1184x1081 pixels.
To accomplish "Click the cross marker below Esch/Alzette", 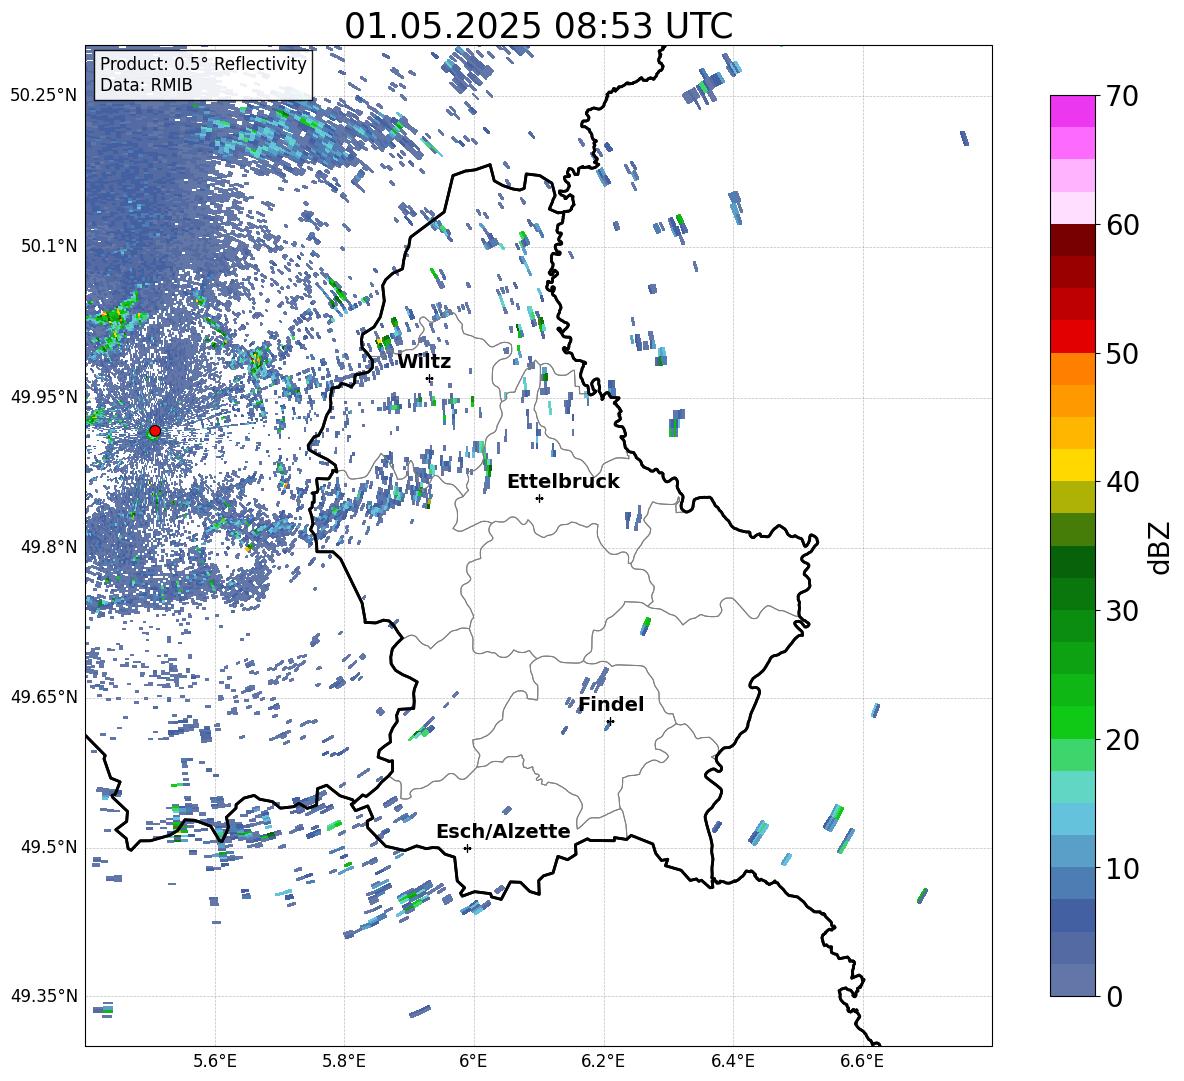I will coord(467,848).
